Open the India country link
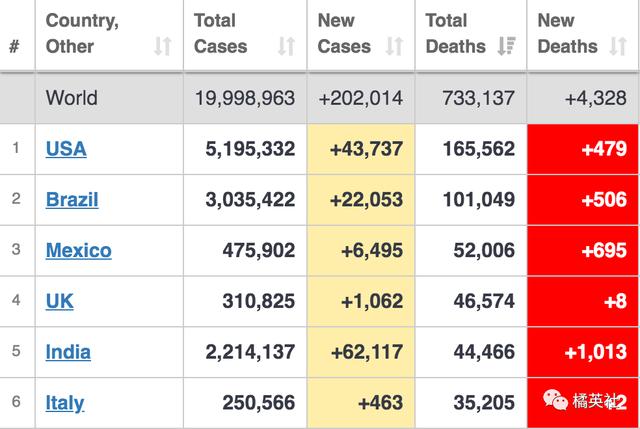This screenshot has height=429, width=640. click(x=68, y=351)
